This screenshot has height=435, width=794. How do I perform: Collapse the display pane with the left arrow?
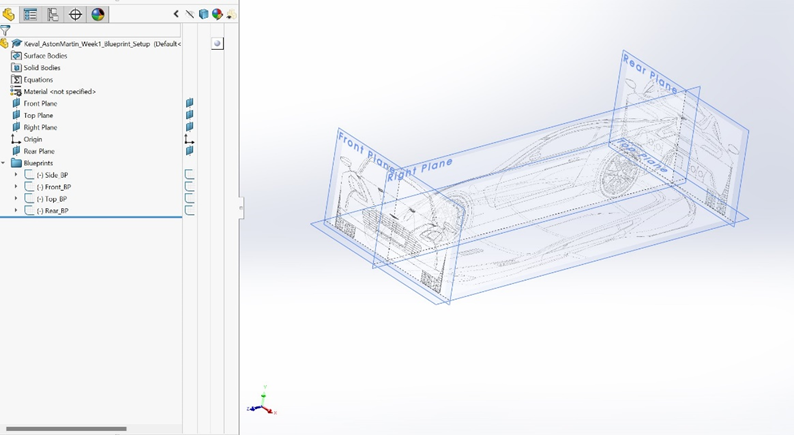(x=176, y=14)
